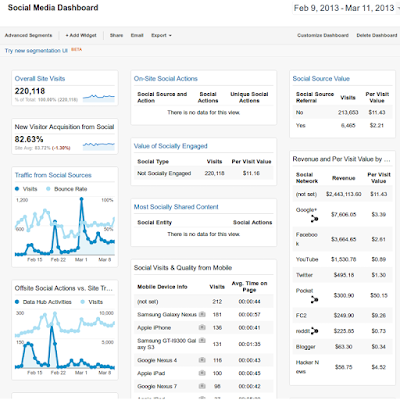400x400 pixels.
Task: Click the New Visitor Acquisition sparkline
Action: coord(99,146)
